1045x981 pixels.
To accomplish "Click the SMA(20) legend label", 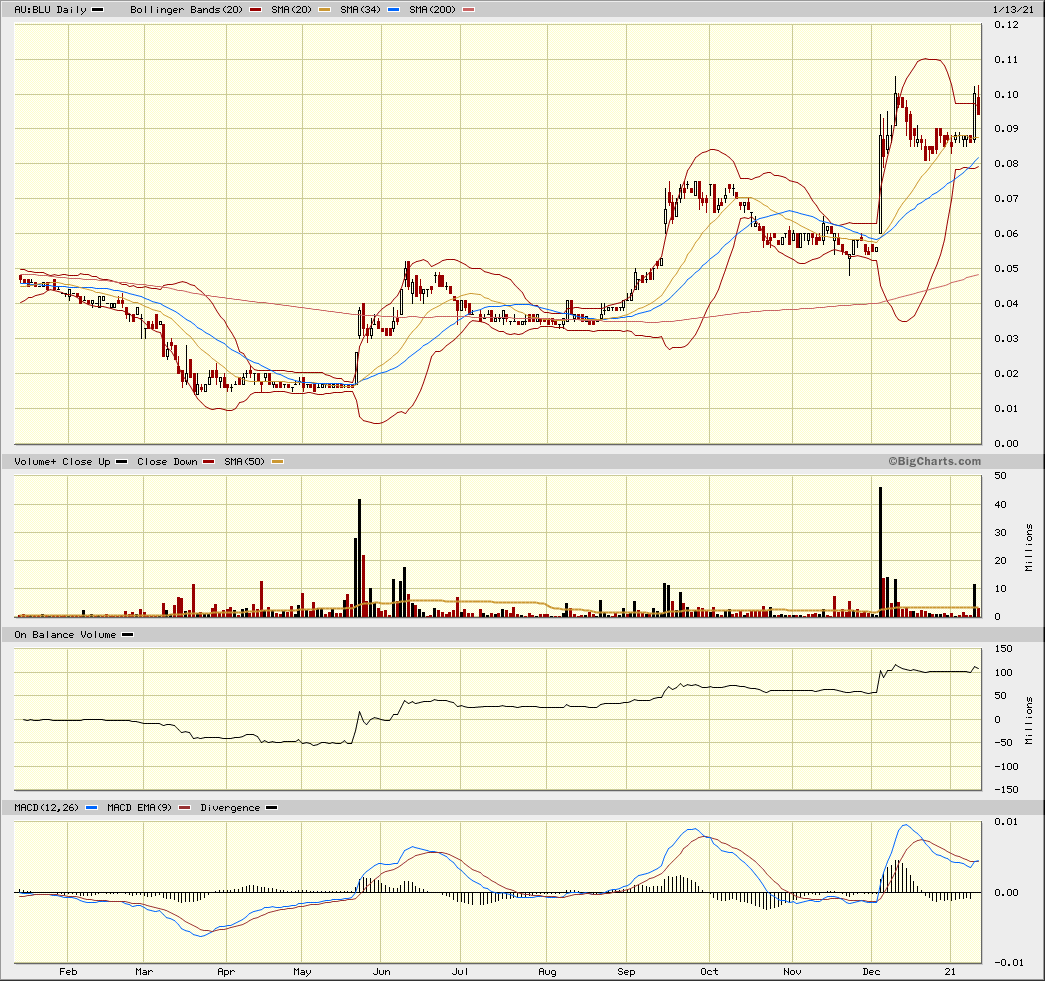I will (x=292, y=9).
